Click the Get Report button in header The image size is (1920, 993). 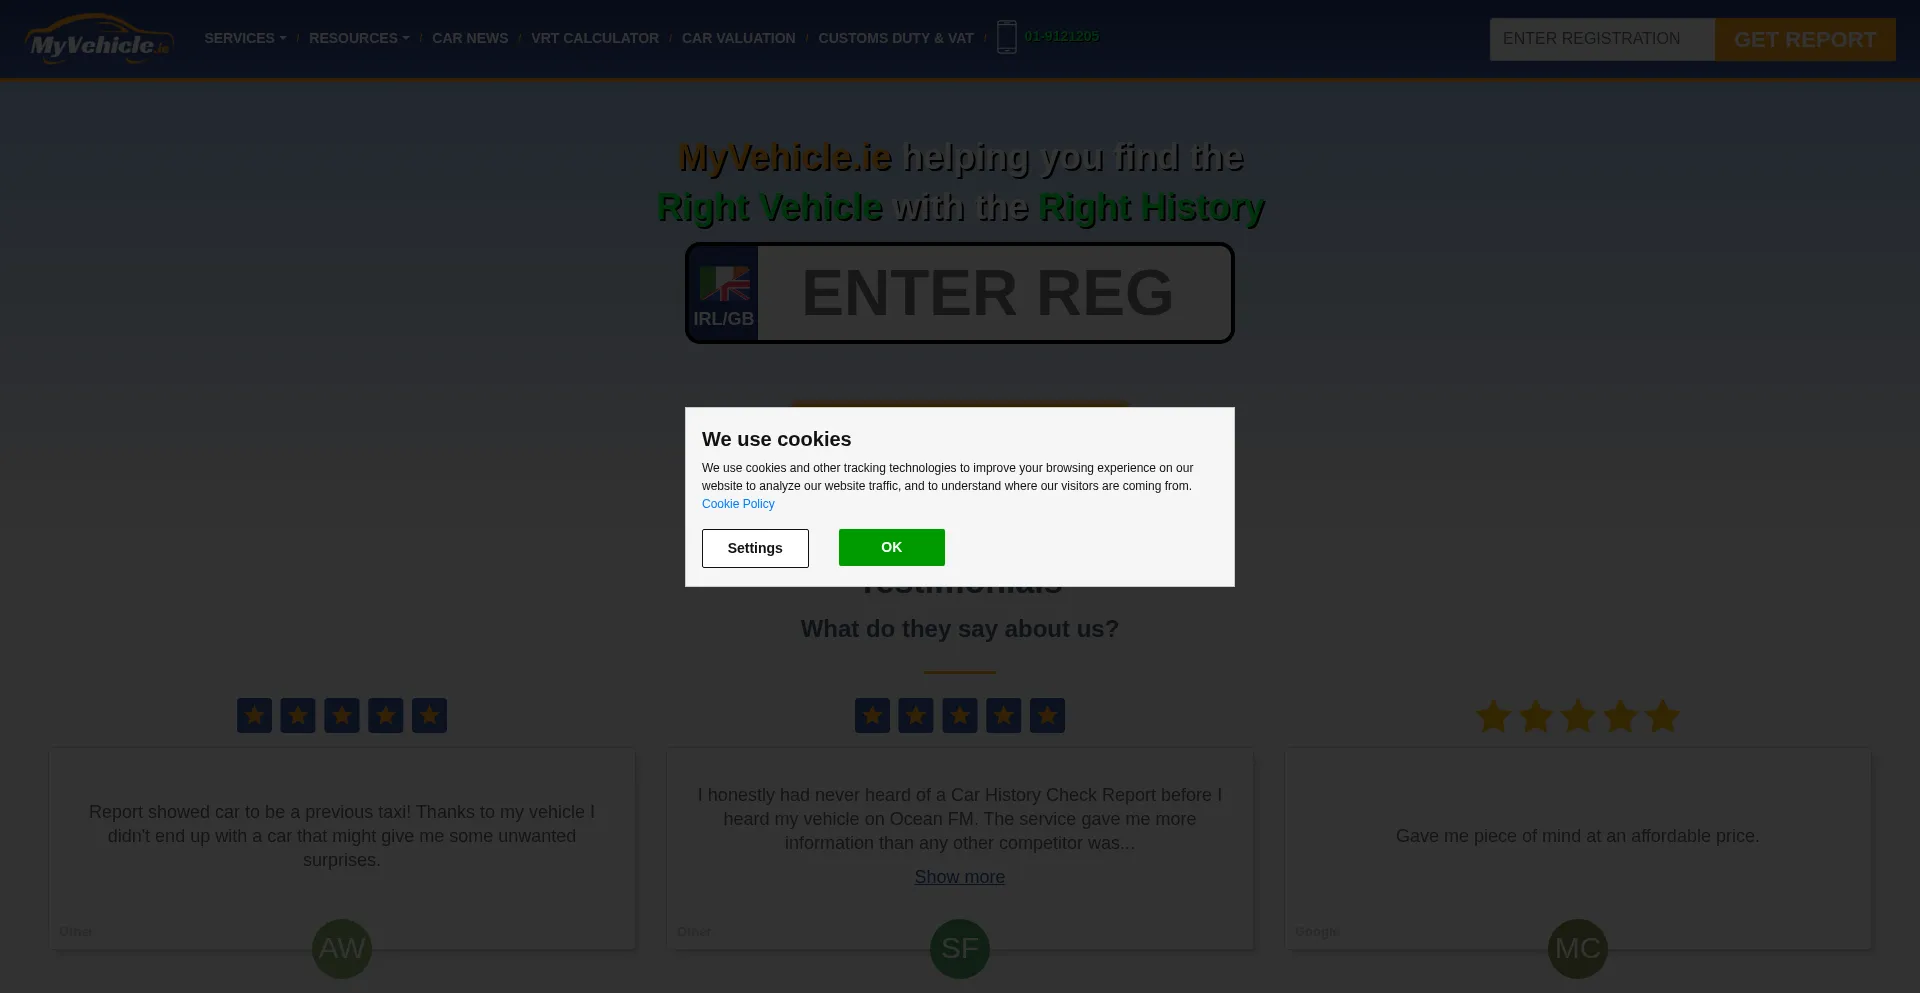pyautogui.click(x=1805, y=39)
